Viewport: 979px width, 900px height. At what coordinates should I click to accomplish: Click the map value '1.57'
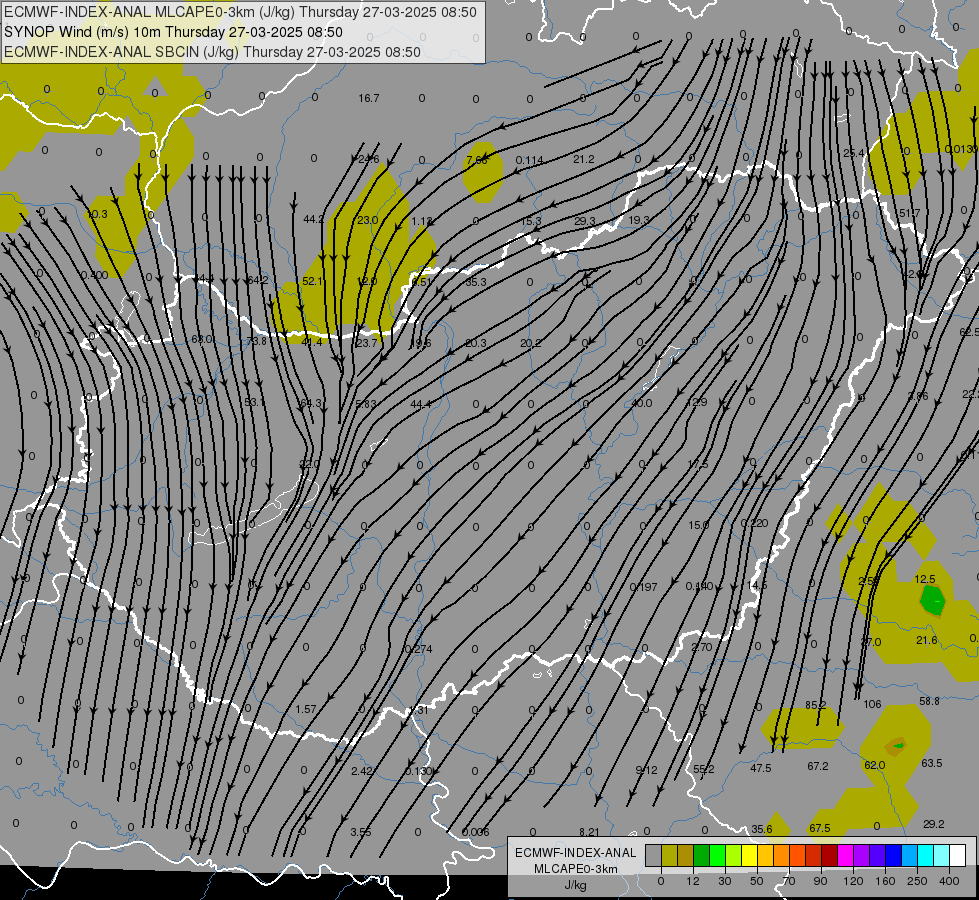[x=306, y=709]
